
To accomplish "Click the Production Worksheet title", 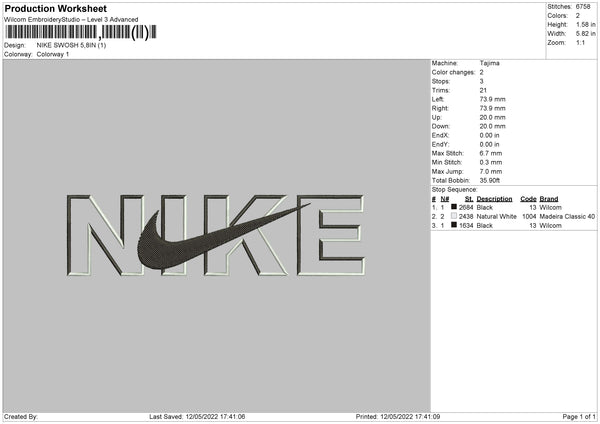I will coord(55,8).
